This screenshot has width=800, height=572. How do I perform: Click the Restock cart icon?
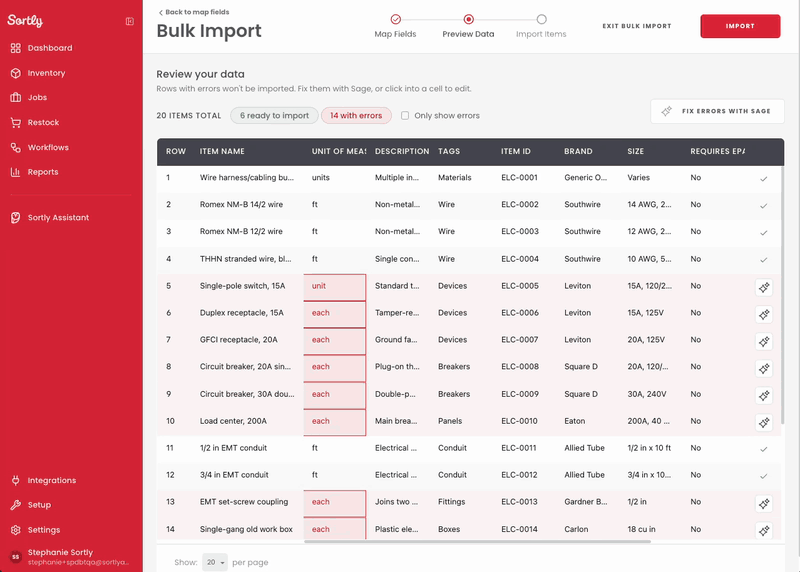point(16,122)
